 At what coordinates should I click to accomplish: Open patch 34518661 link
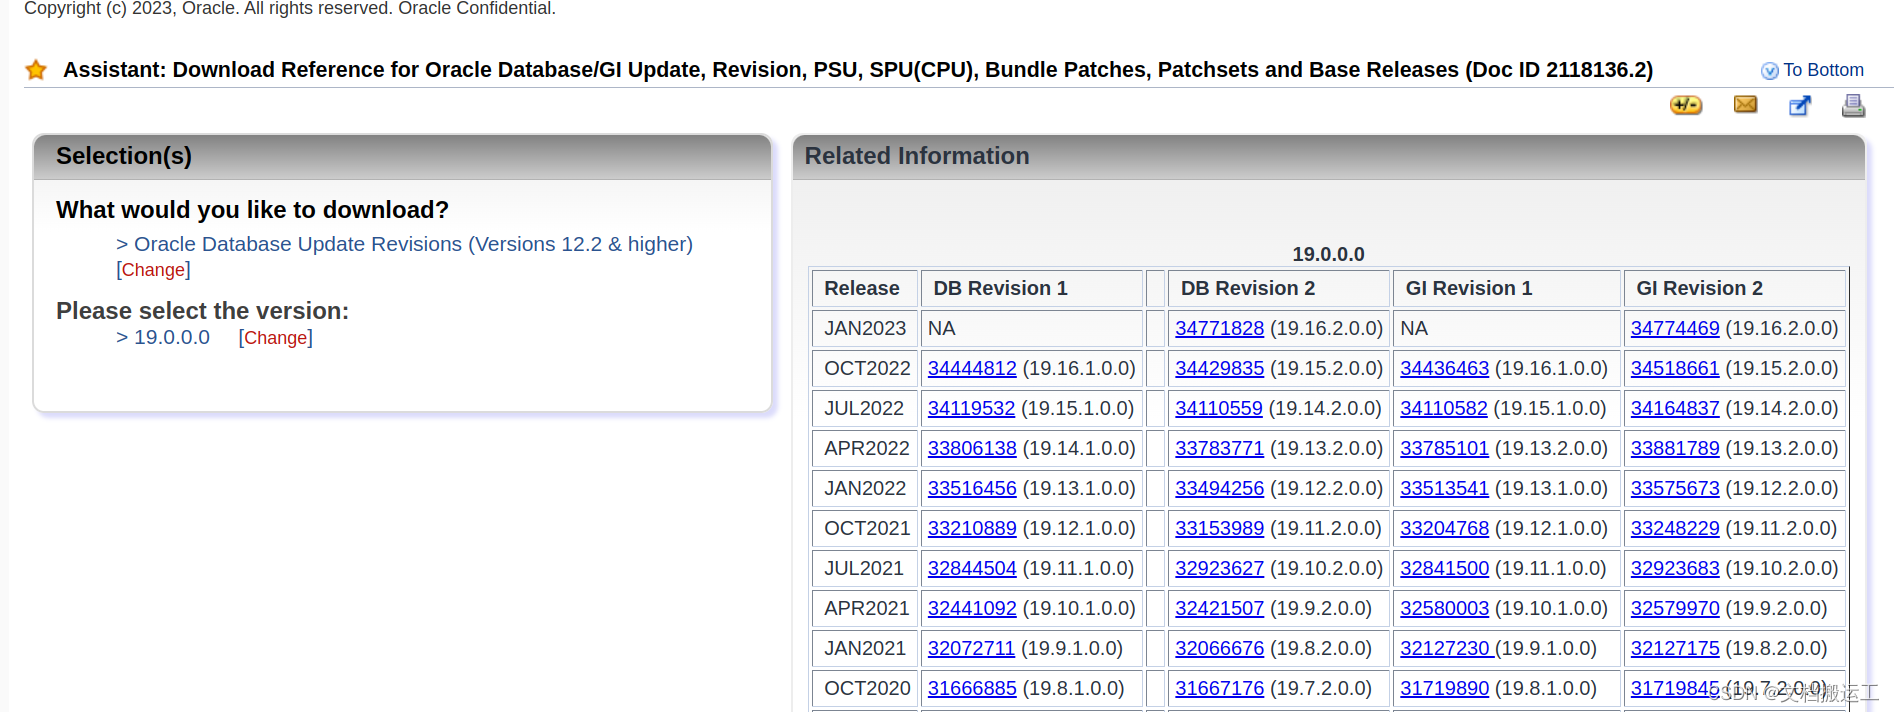(x=1675, y=368)
